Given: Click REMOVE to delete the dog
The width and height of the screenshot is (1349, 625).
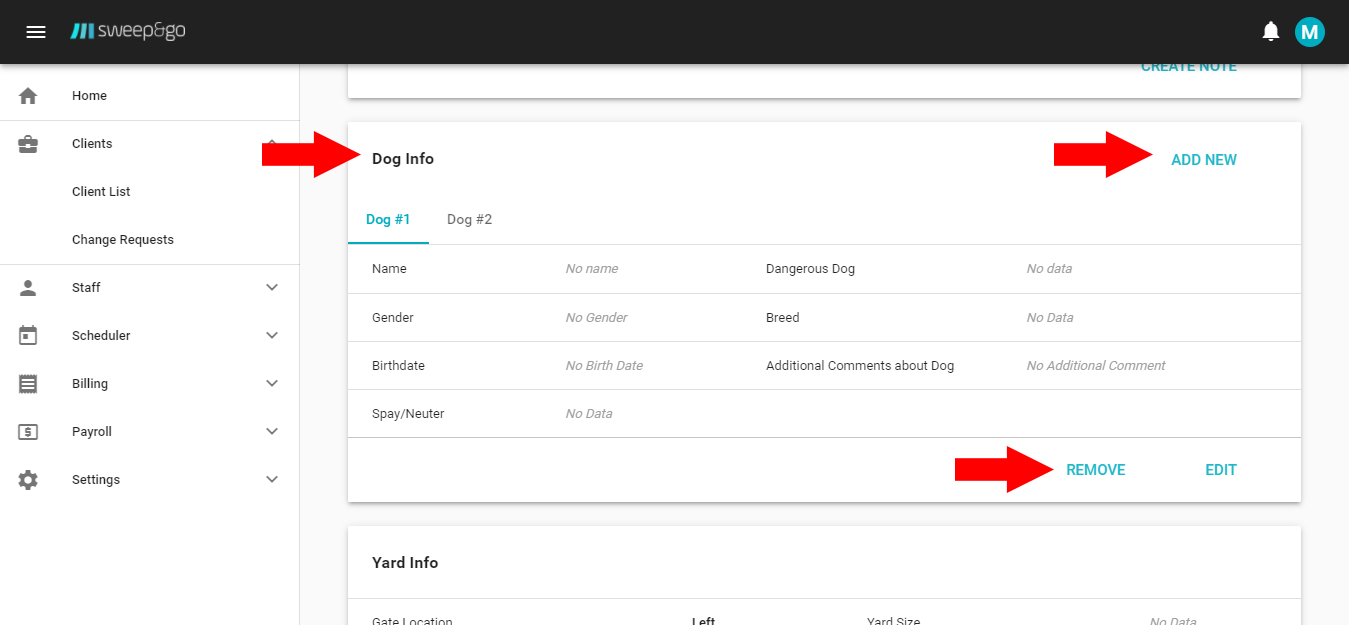Looking at the screenshot, I should coord(1095,470).
